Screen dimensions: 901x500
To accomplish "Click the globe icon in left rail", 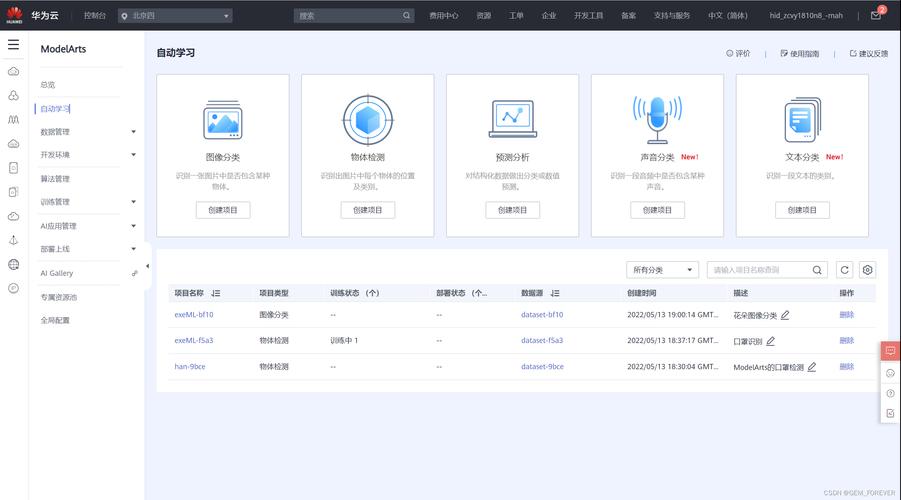I will 14,264.
